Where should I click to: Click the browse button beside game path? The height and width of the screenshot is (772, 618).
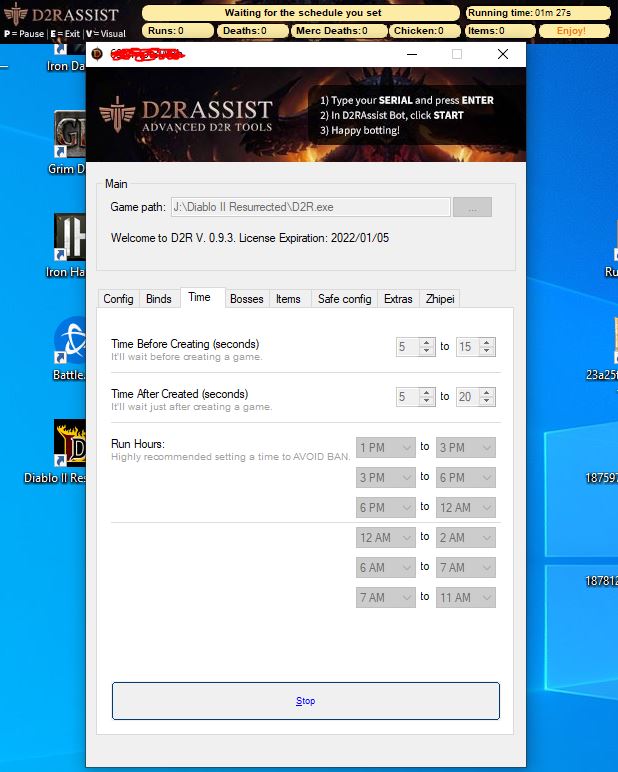pyautogui.click(x=472, y=207)
